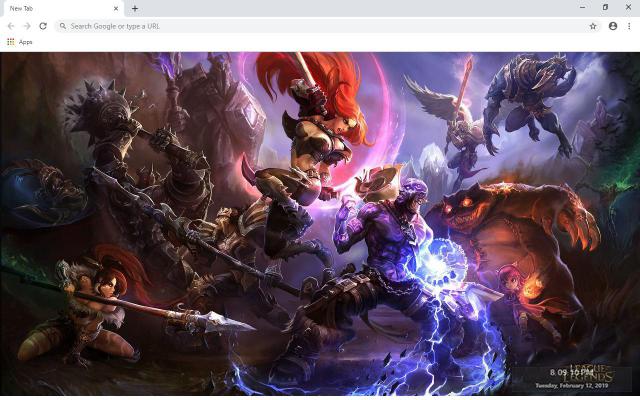This screenshot has width=640, height=400.
Task: Click the Apps bookmark label
Action: (x=25, y=42)
